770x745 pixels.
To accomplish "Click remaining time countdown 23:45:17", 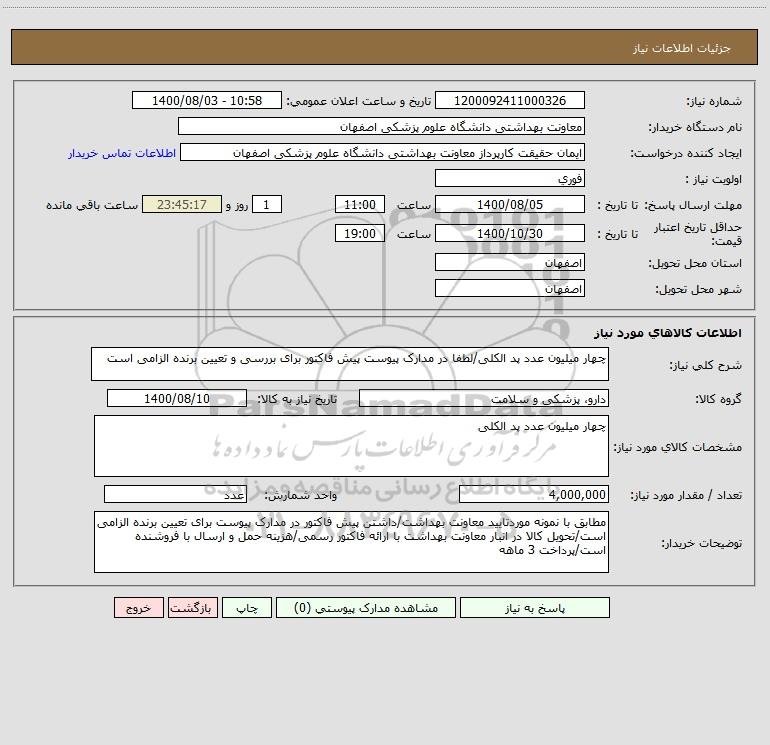I will tap(182, 204).
